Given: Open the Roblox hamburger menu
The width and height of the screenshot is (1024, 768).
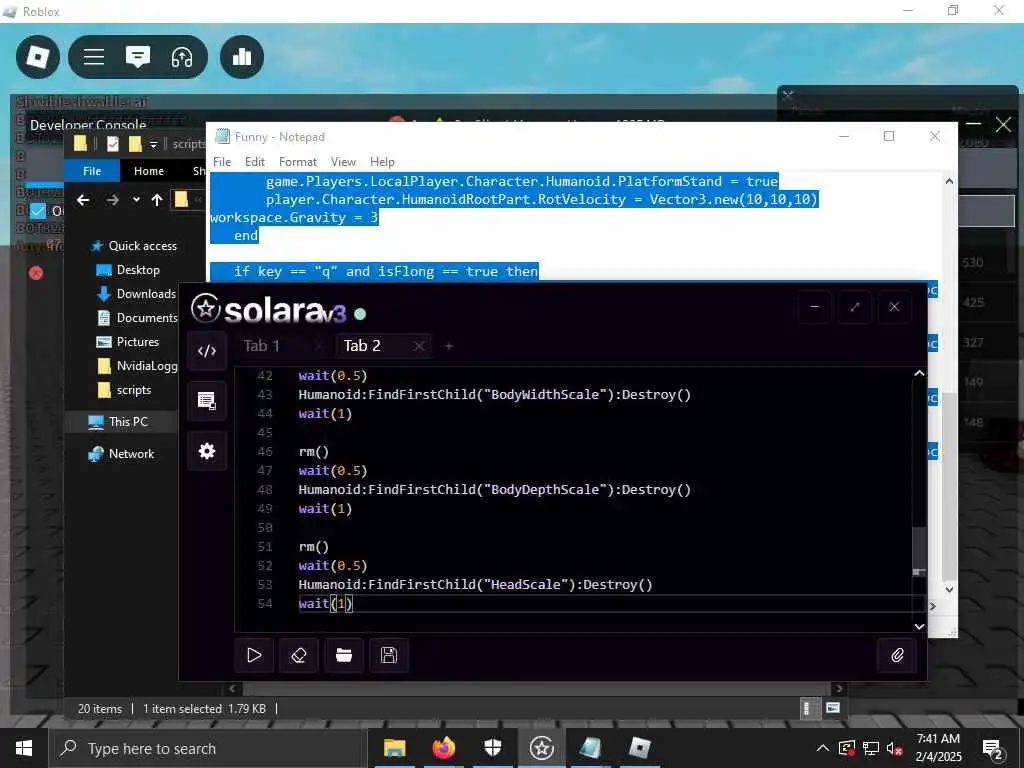Looking at the screenshot, I should 94,57.
